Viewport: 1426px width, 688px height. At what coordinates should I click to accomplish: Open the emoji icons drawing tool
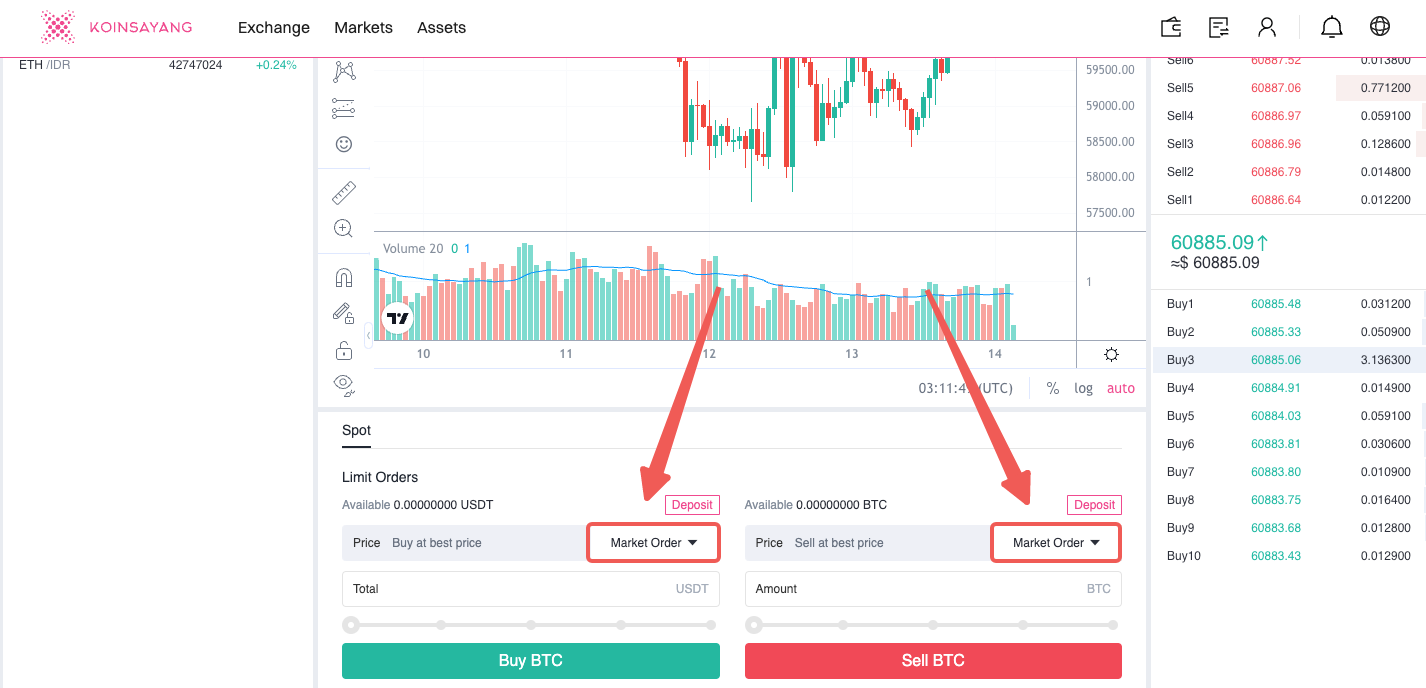pyautogui.click(x=344, y=144)
